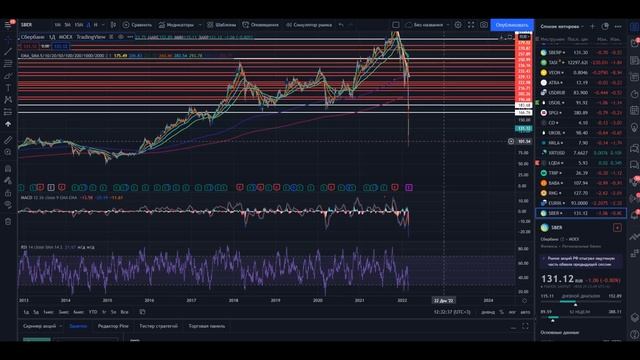Toggle авто auto scale
Screen dimensions: 640x360
(525, 312)
